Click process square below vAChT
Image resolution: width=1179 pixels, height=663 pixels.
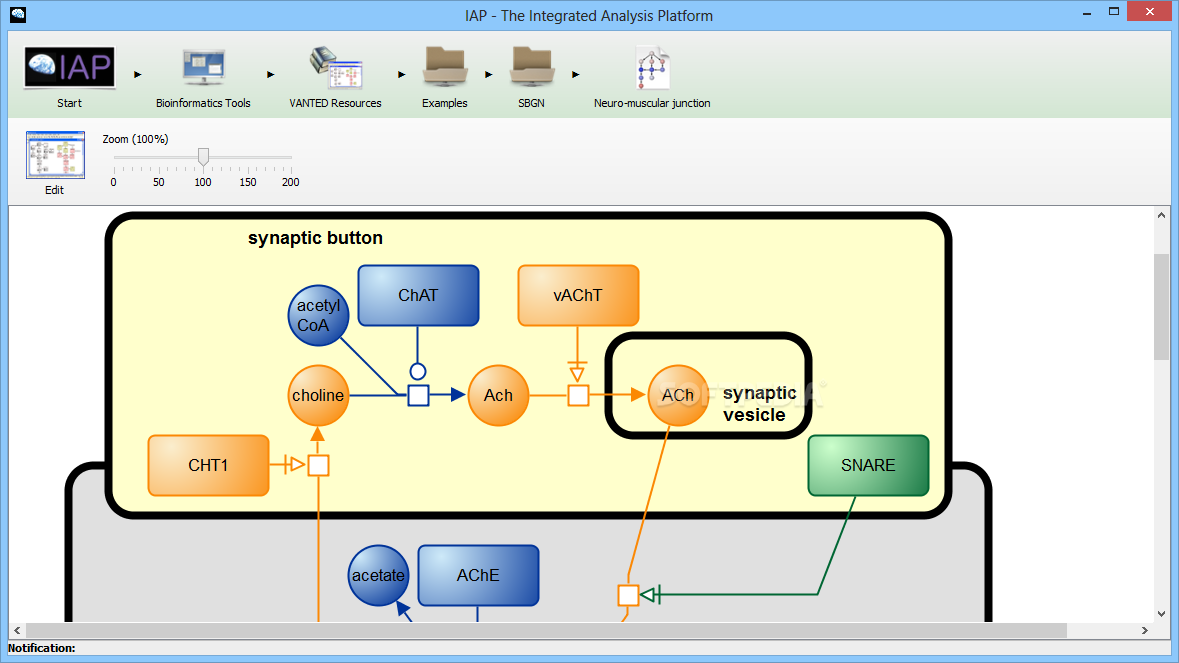(578, 395)
